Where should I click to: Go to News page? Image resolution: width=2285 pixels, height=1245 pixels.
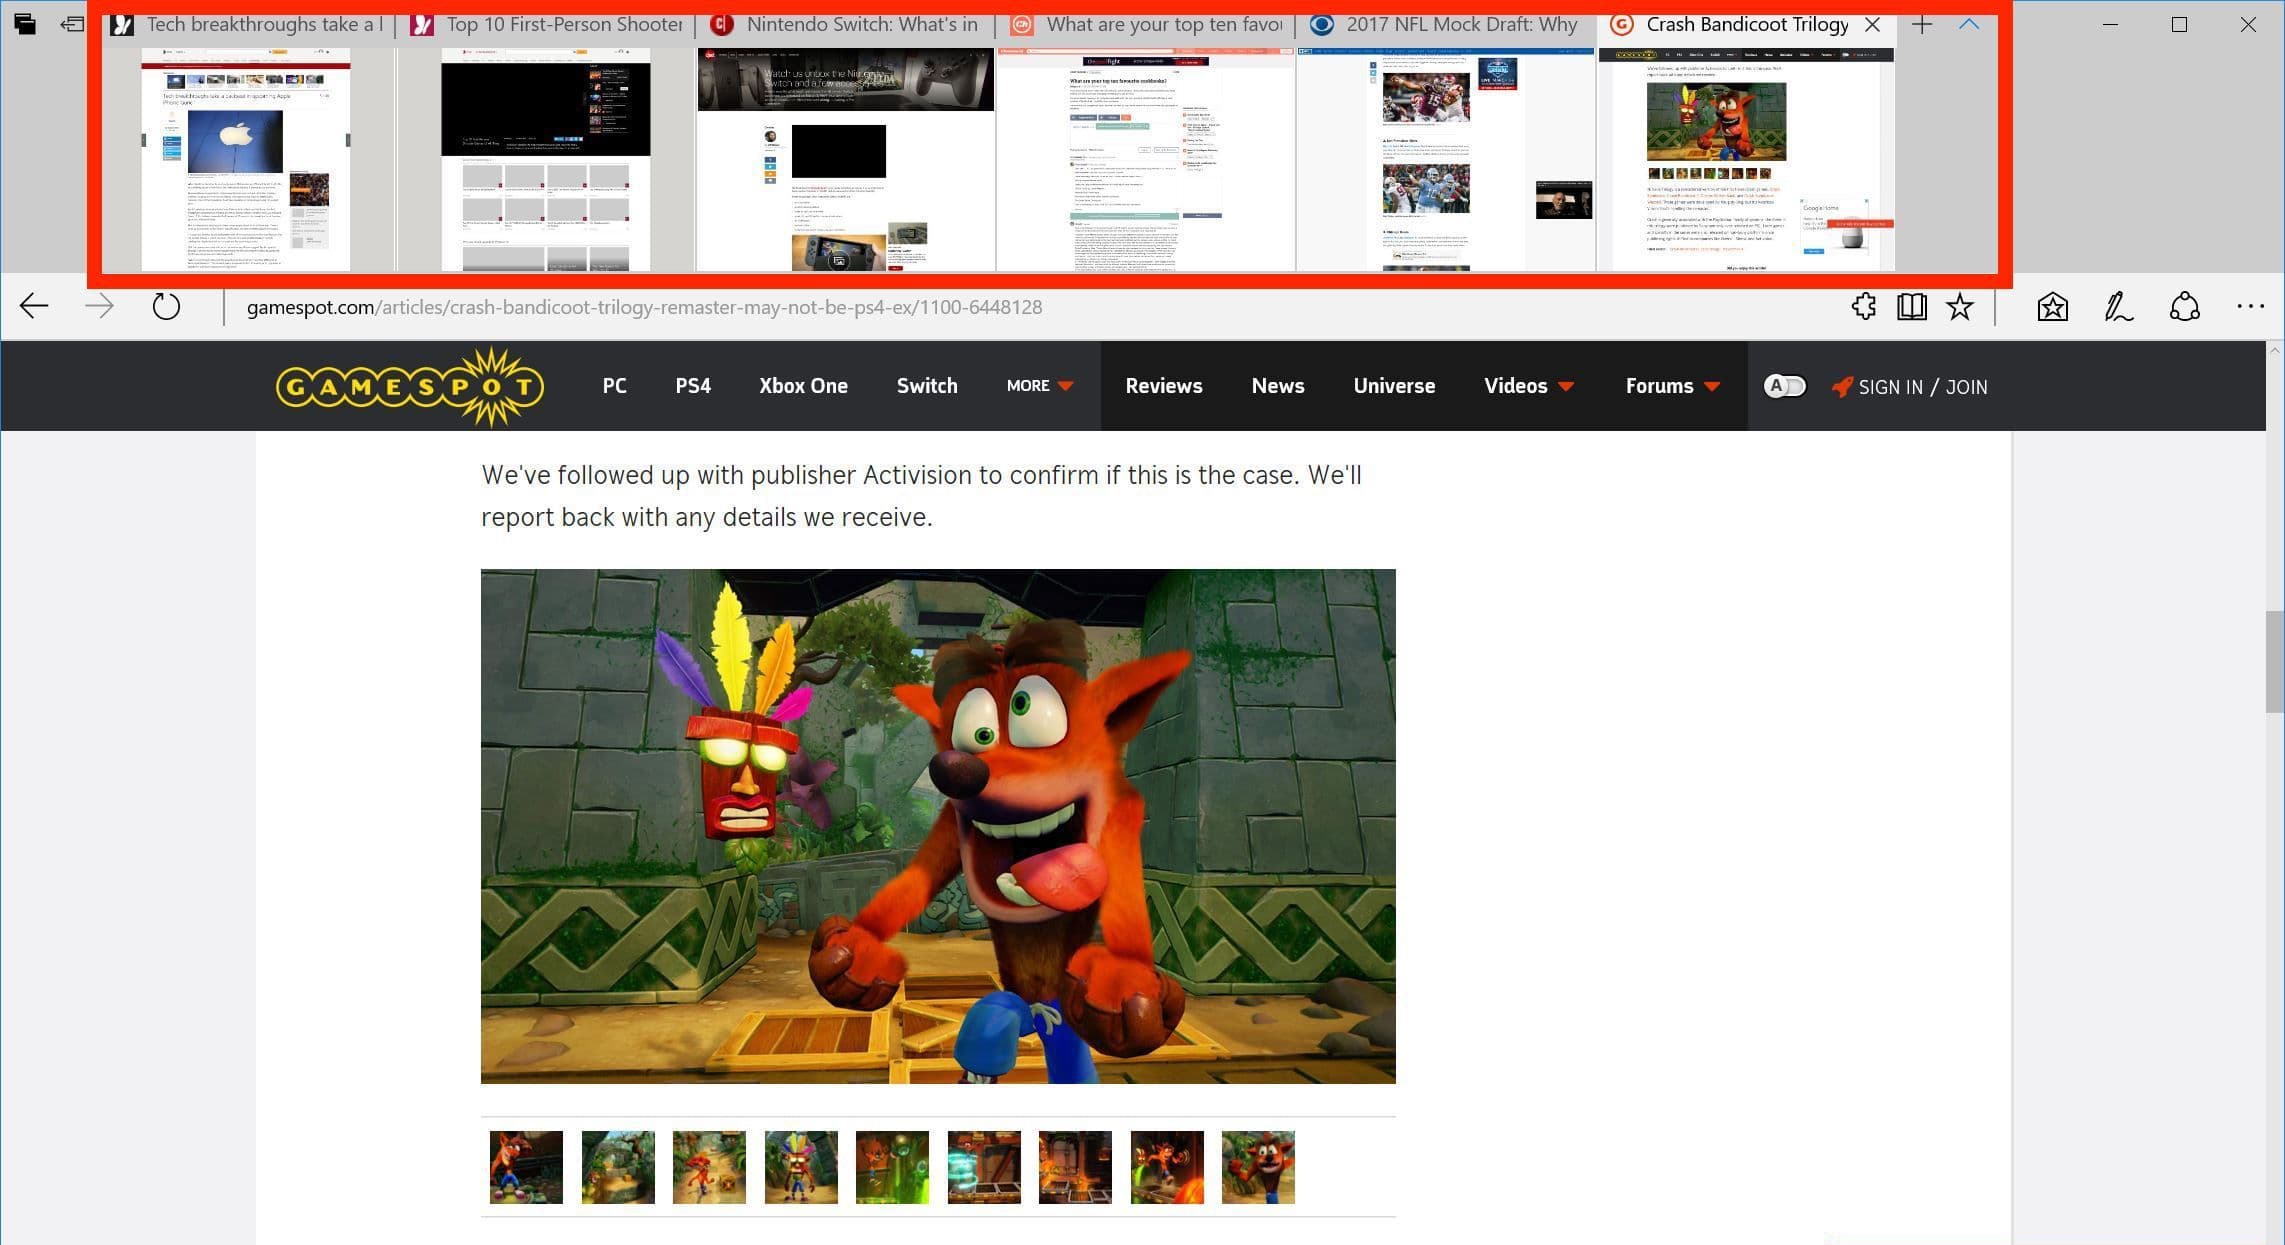point(1278,386)
